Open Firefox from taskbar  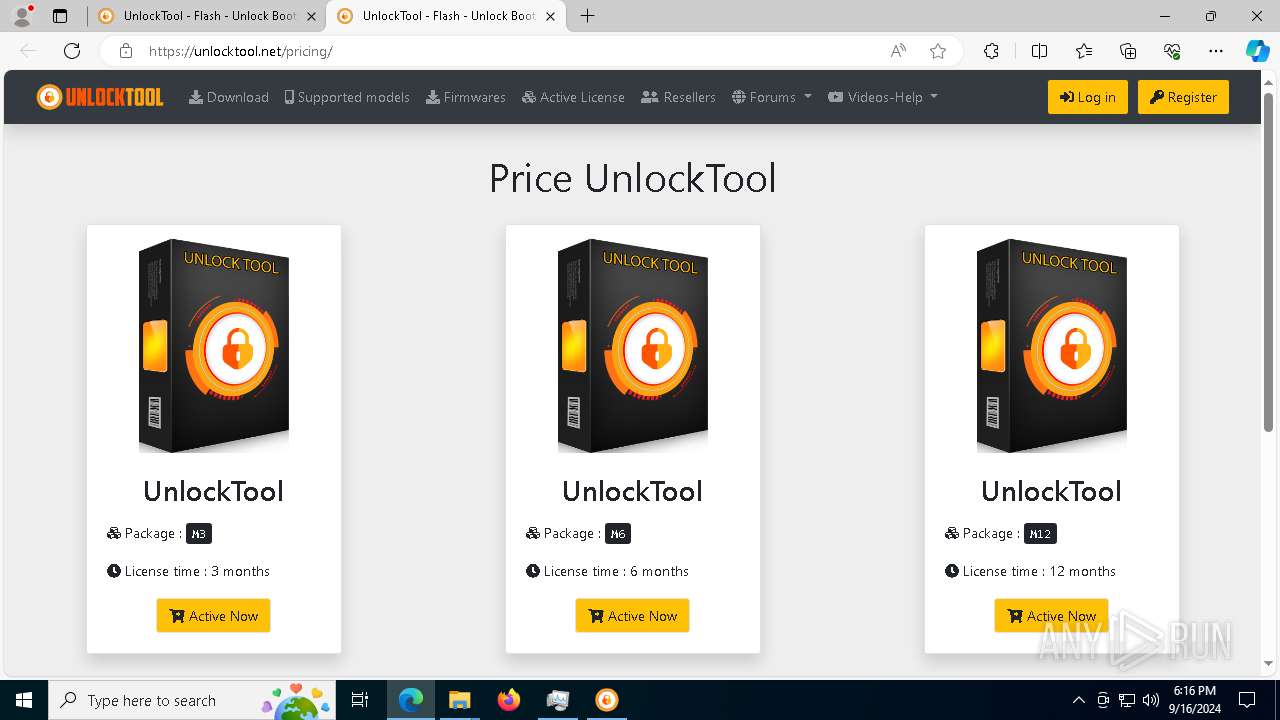[508, 700]
